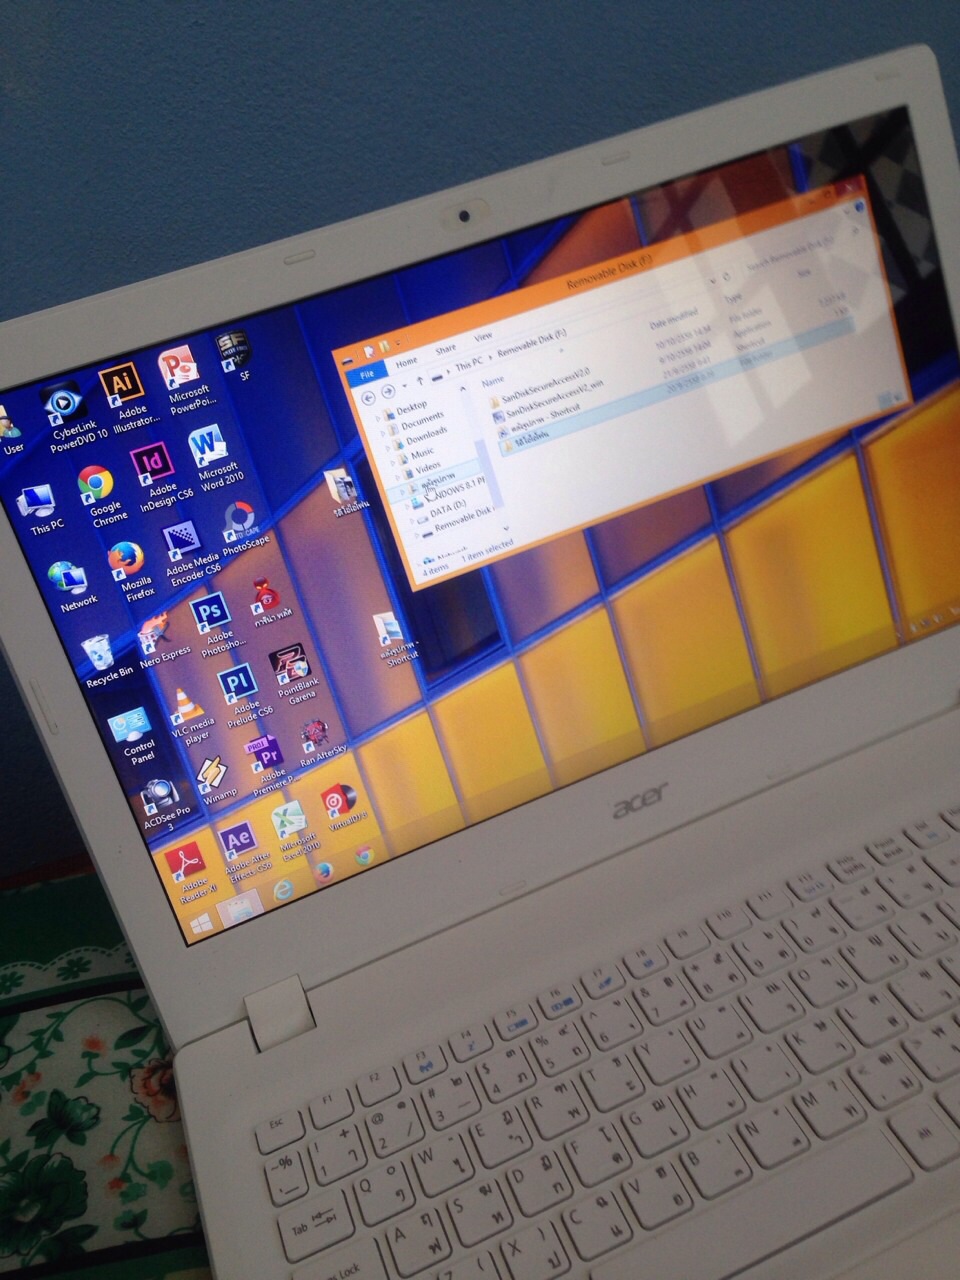Select the Mozilla Firefox desktop shortcut

point(130,570)
